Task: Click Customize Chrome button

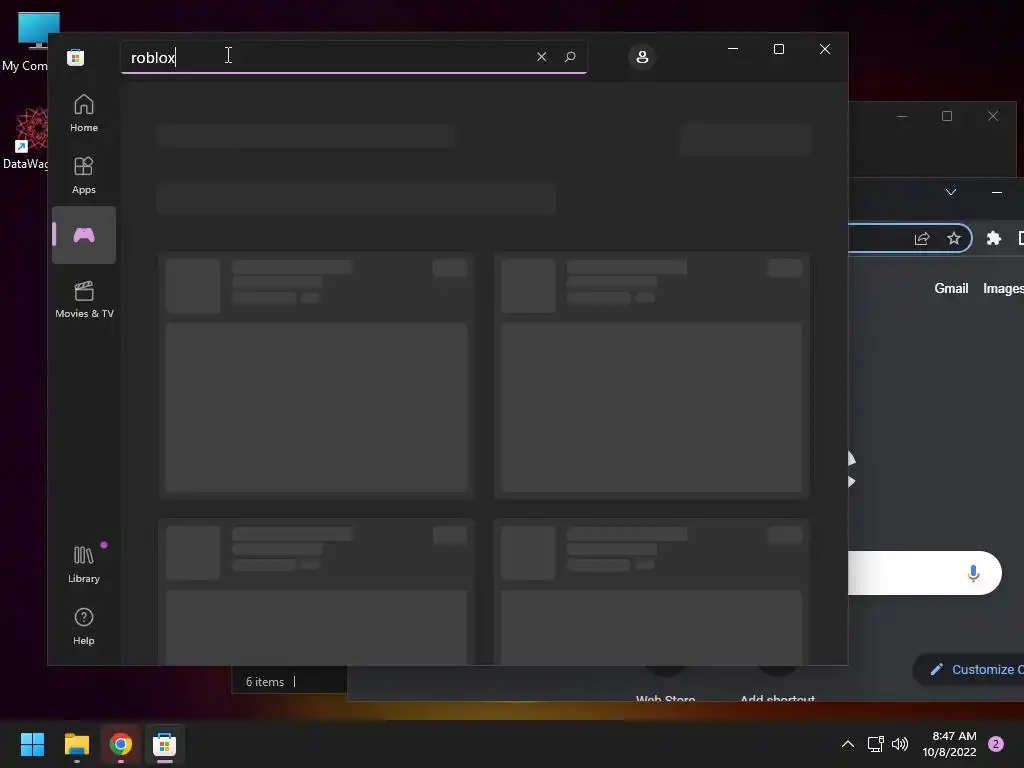Action: (x=970, y=669)
